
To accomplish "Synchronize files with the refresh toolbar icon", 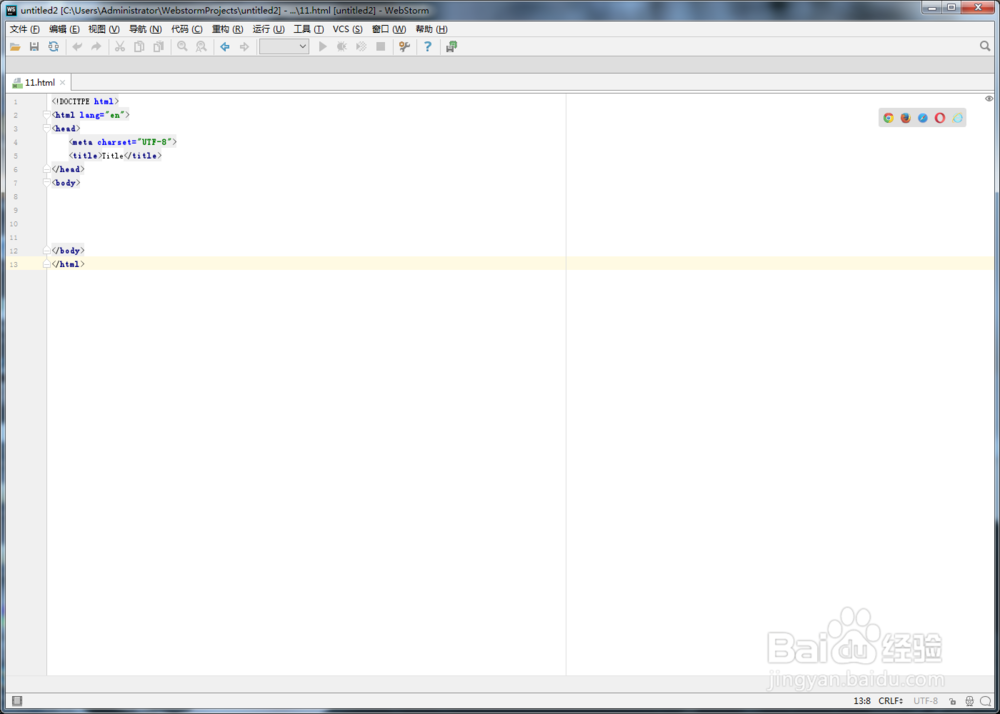I will (53, 46).
